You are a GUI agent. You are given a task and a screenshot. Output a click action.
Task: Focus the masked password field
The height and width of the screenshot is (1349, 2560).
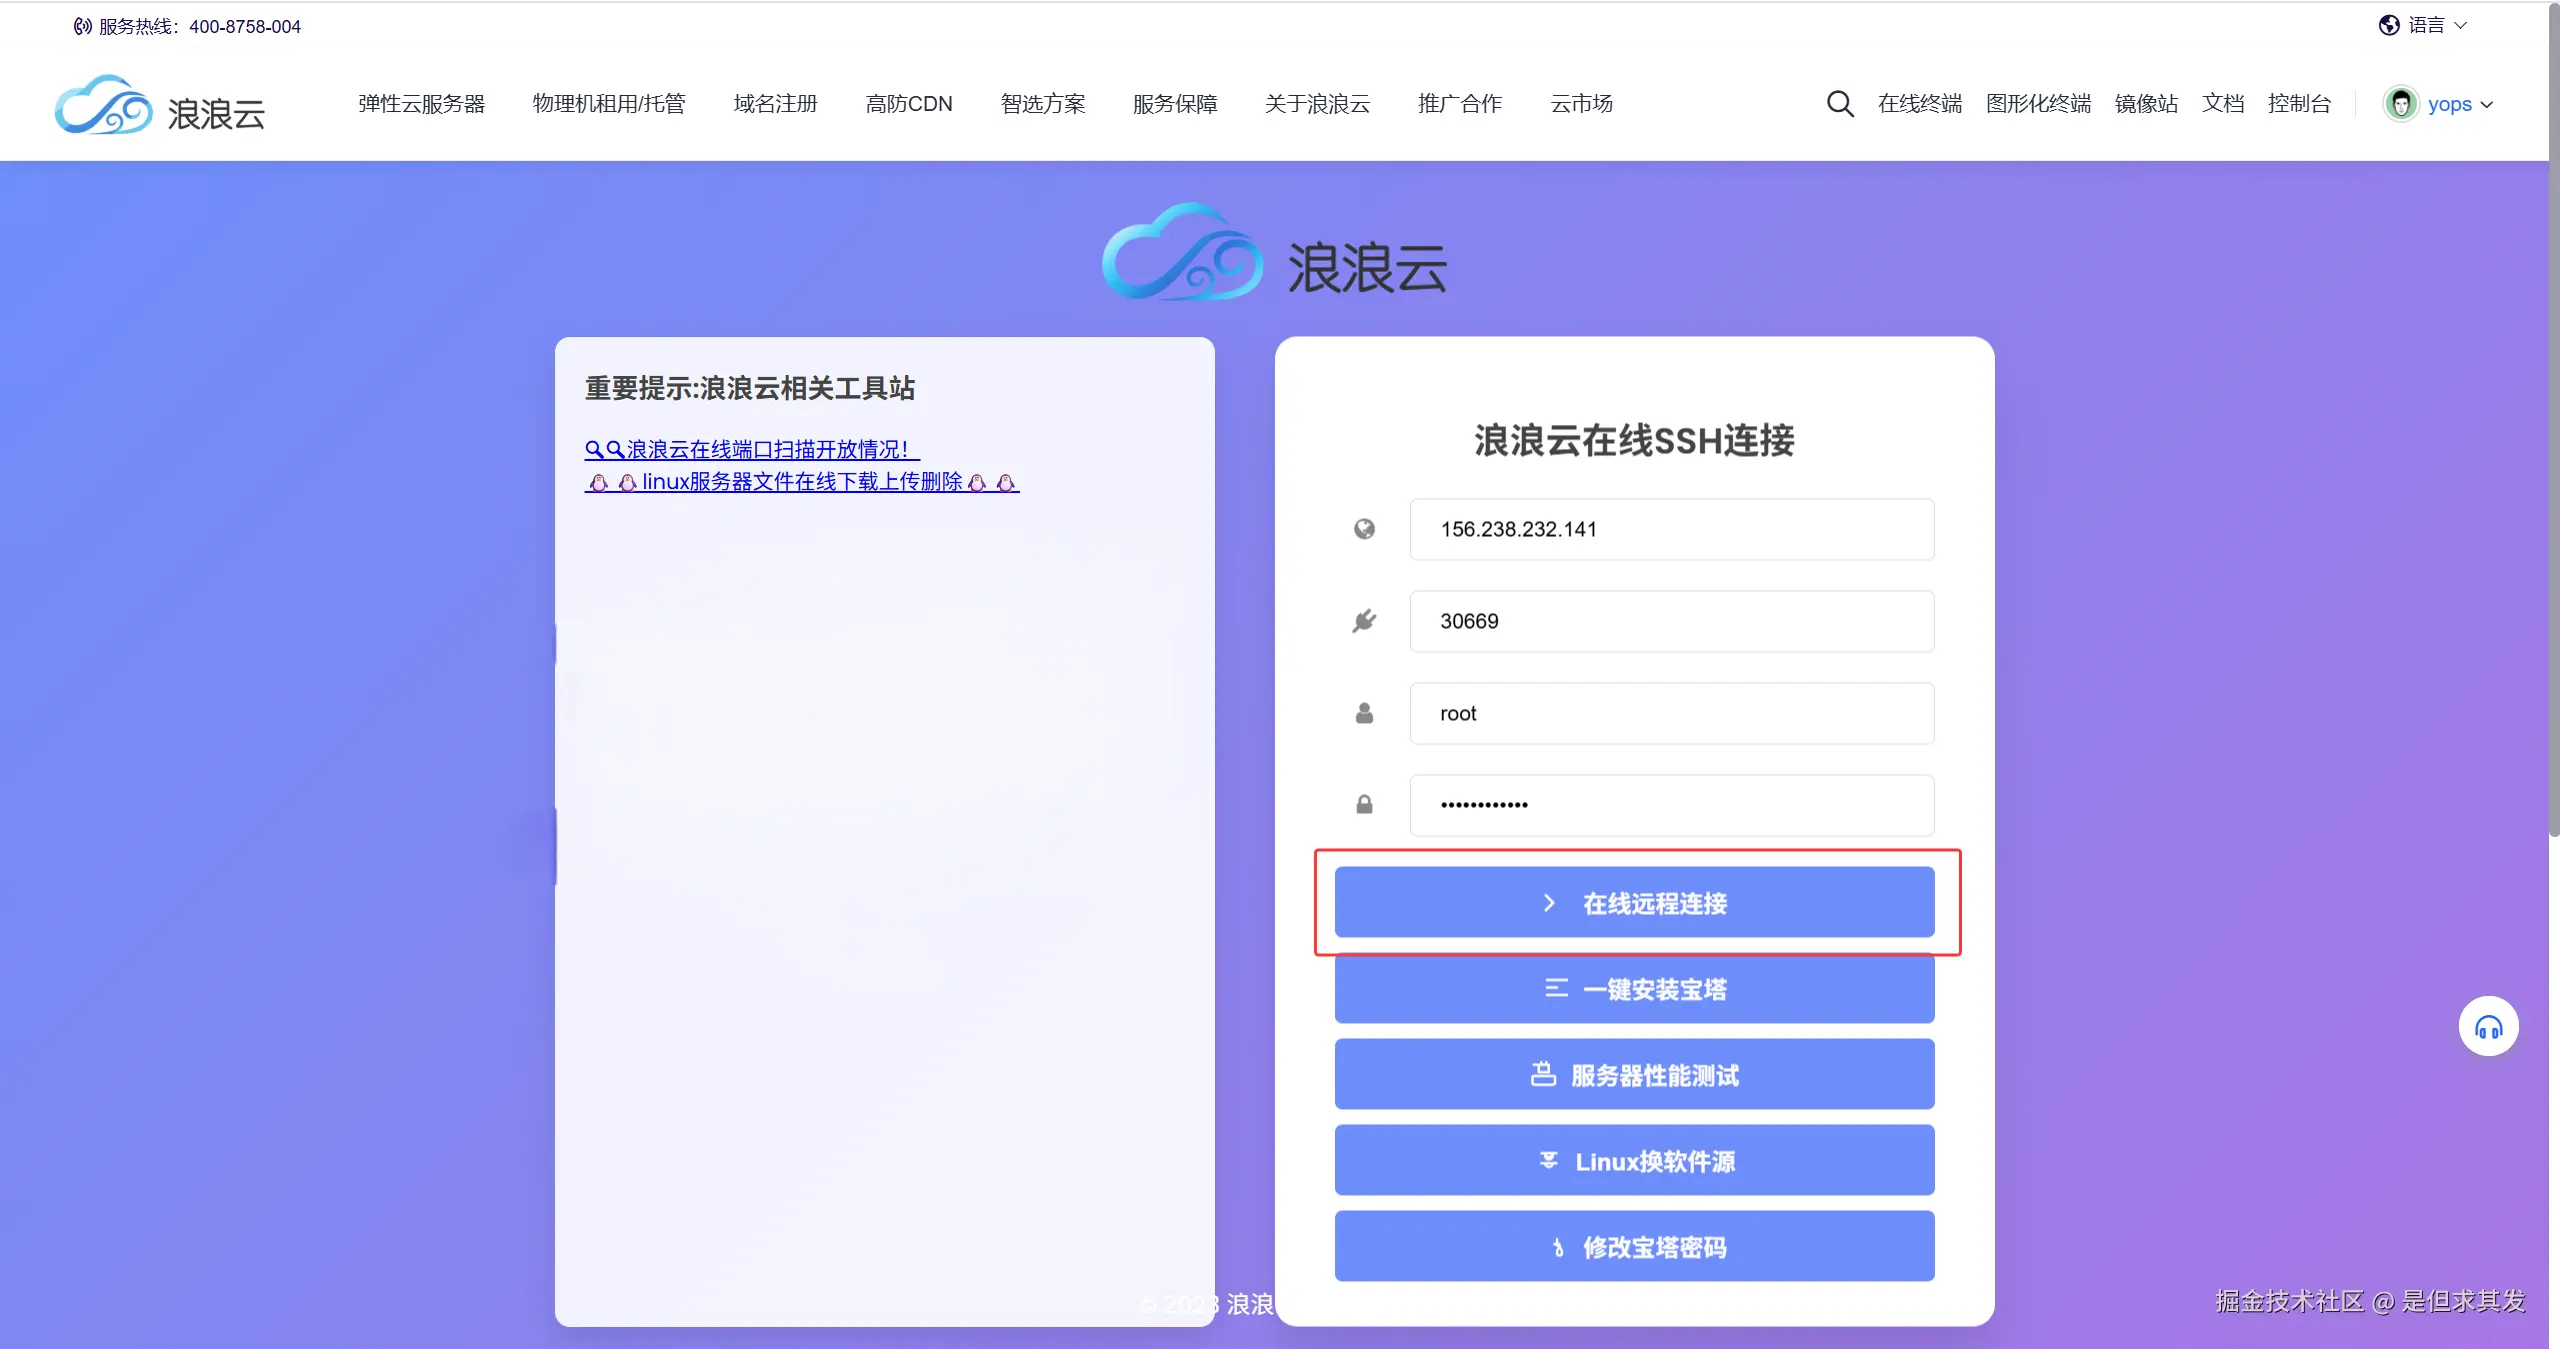(x=1672, y=805)
